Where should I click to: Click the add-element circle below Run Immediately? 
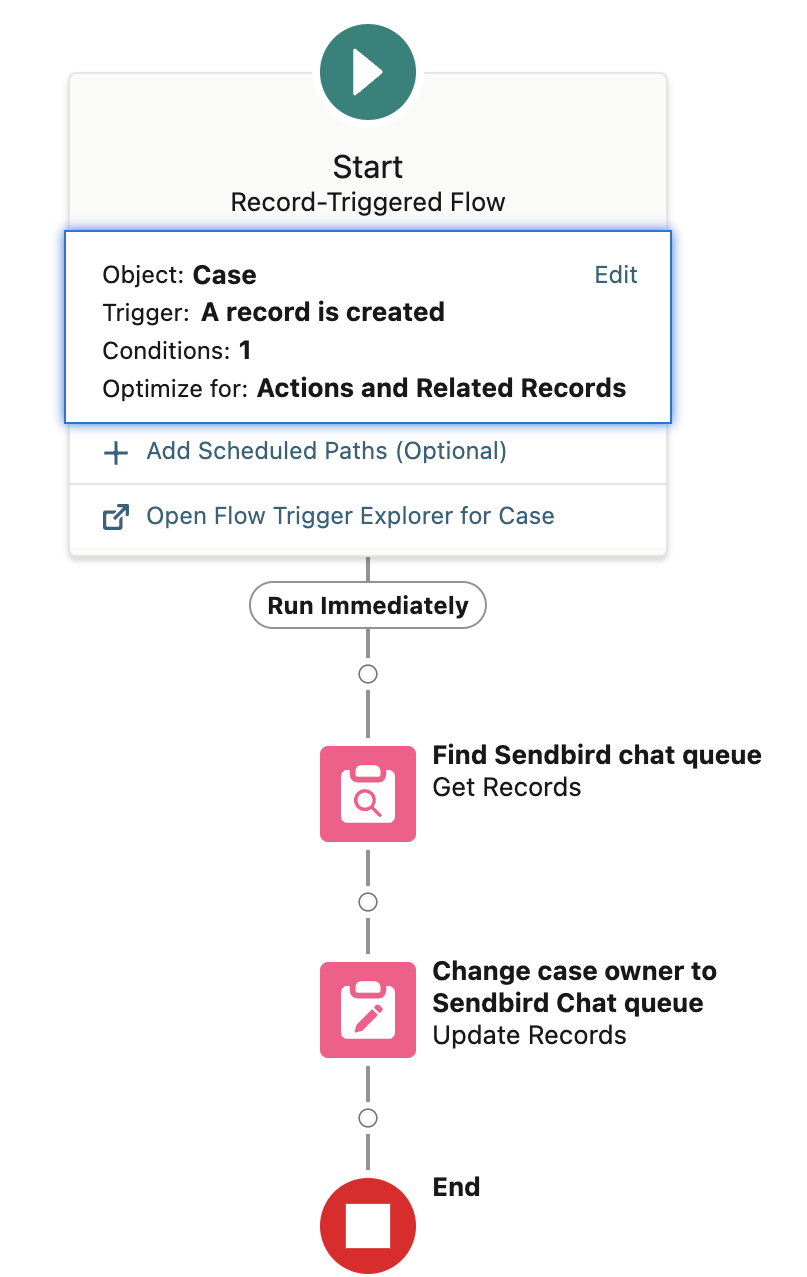367,674
